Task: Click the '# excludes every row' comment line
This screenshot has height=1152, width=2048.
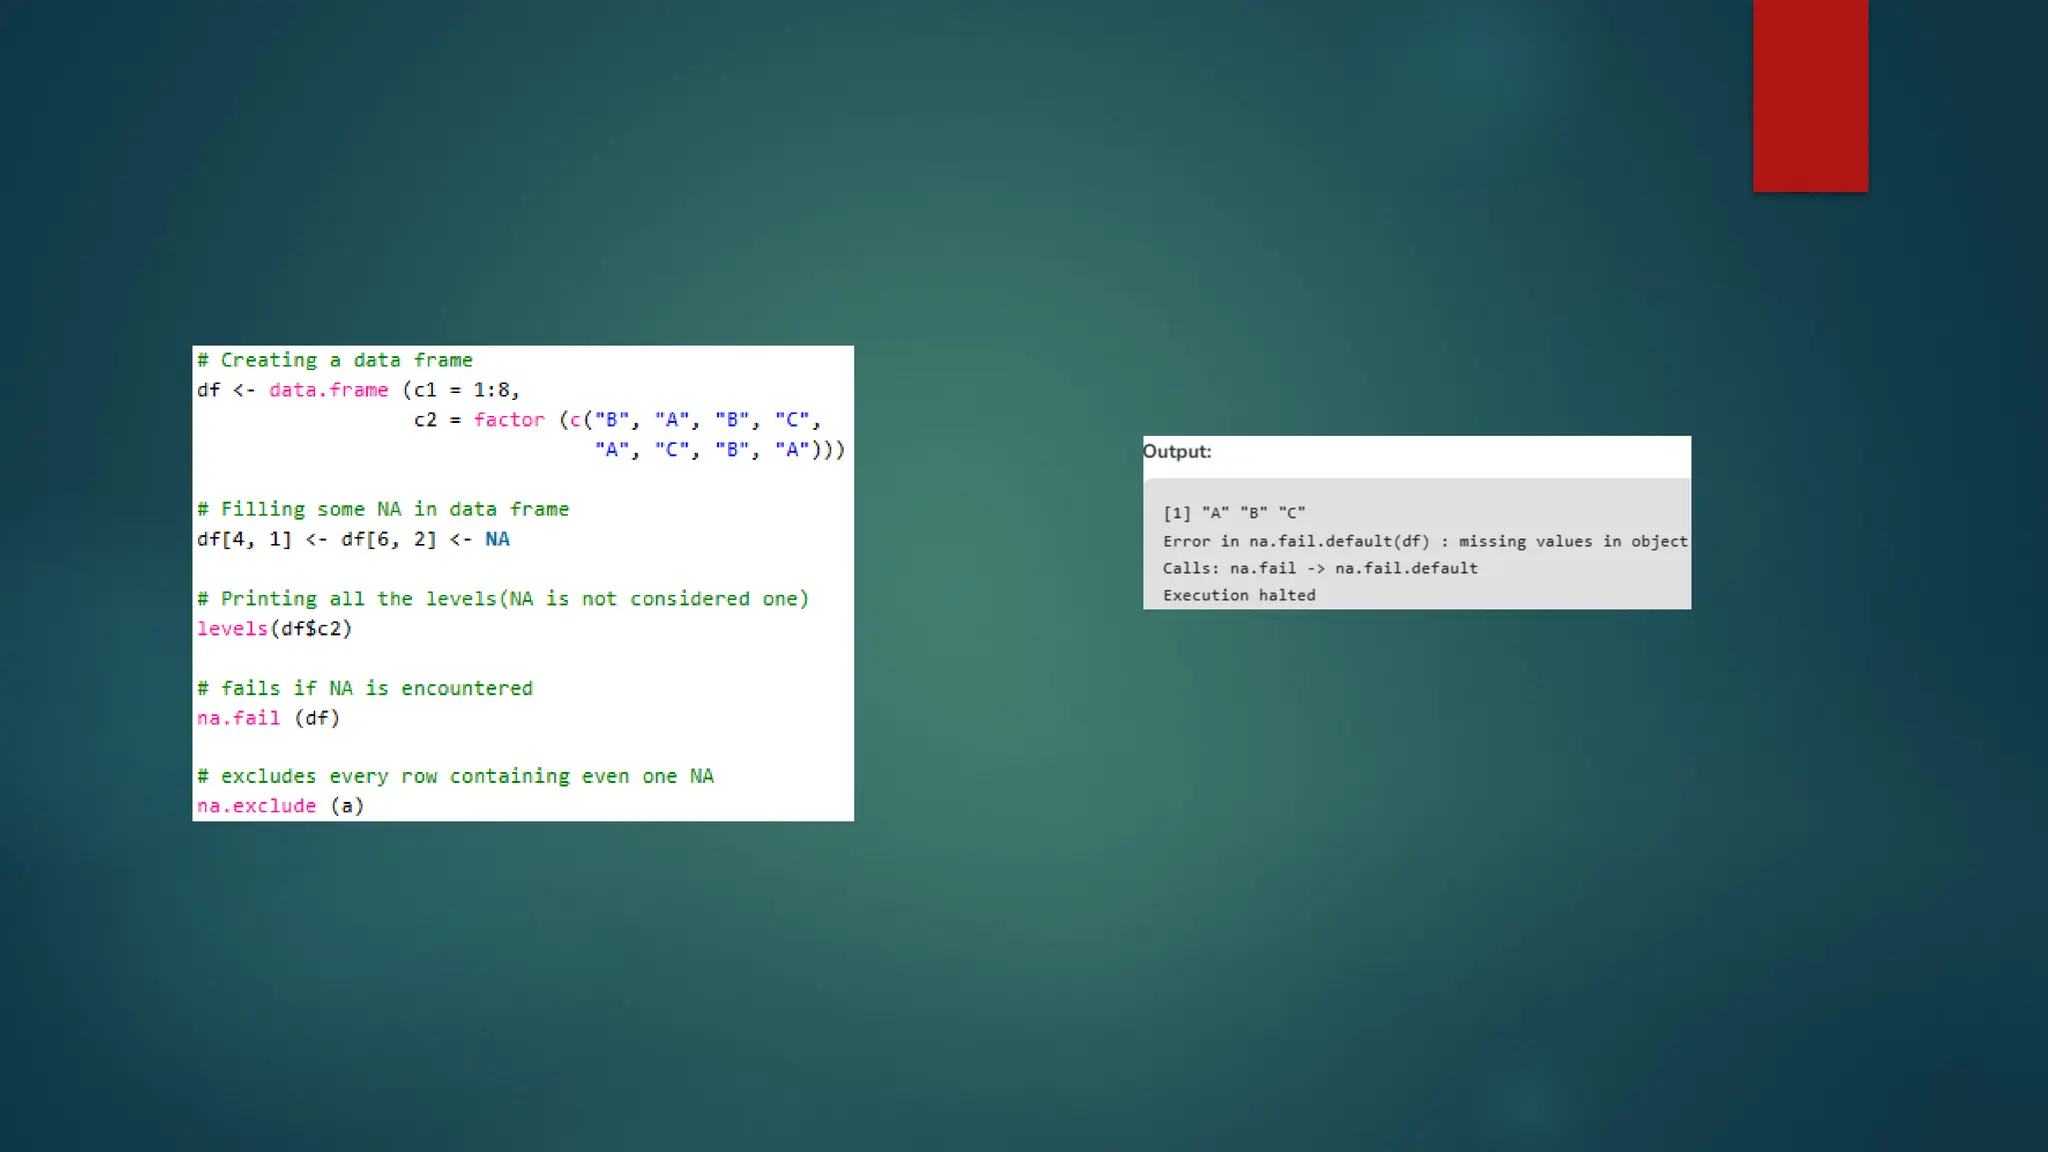Action: pos(455,776)
